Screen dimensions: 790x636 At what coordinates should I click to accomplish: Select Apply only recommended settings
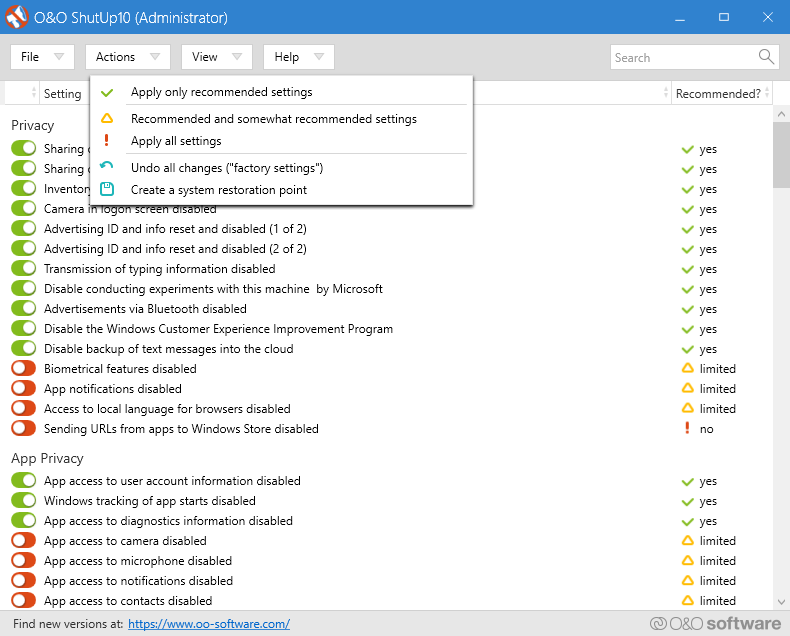[221, 92]
